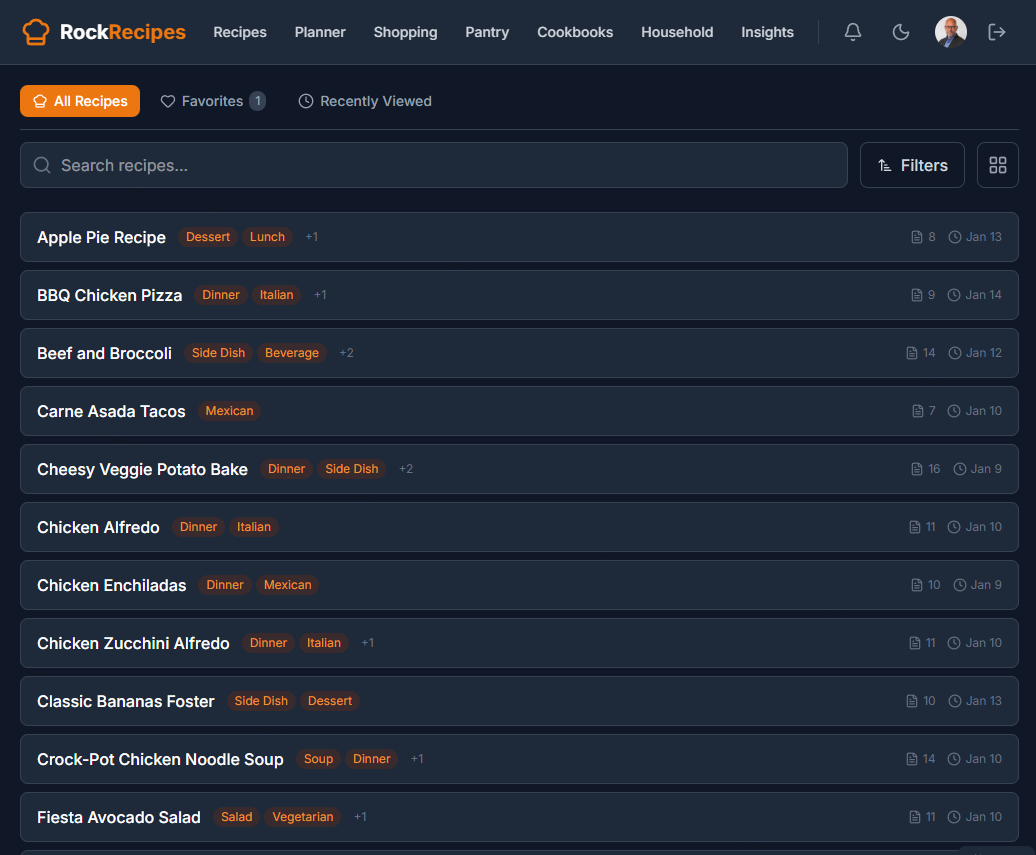Go to the Planner menu
The width and height of the screenshot is (1036, 855).
tap(320, 32)
